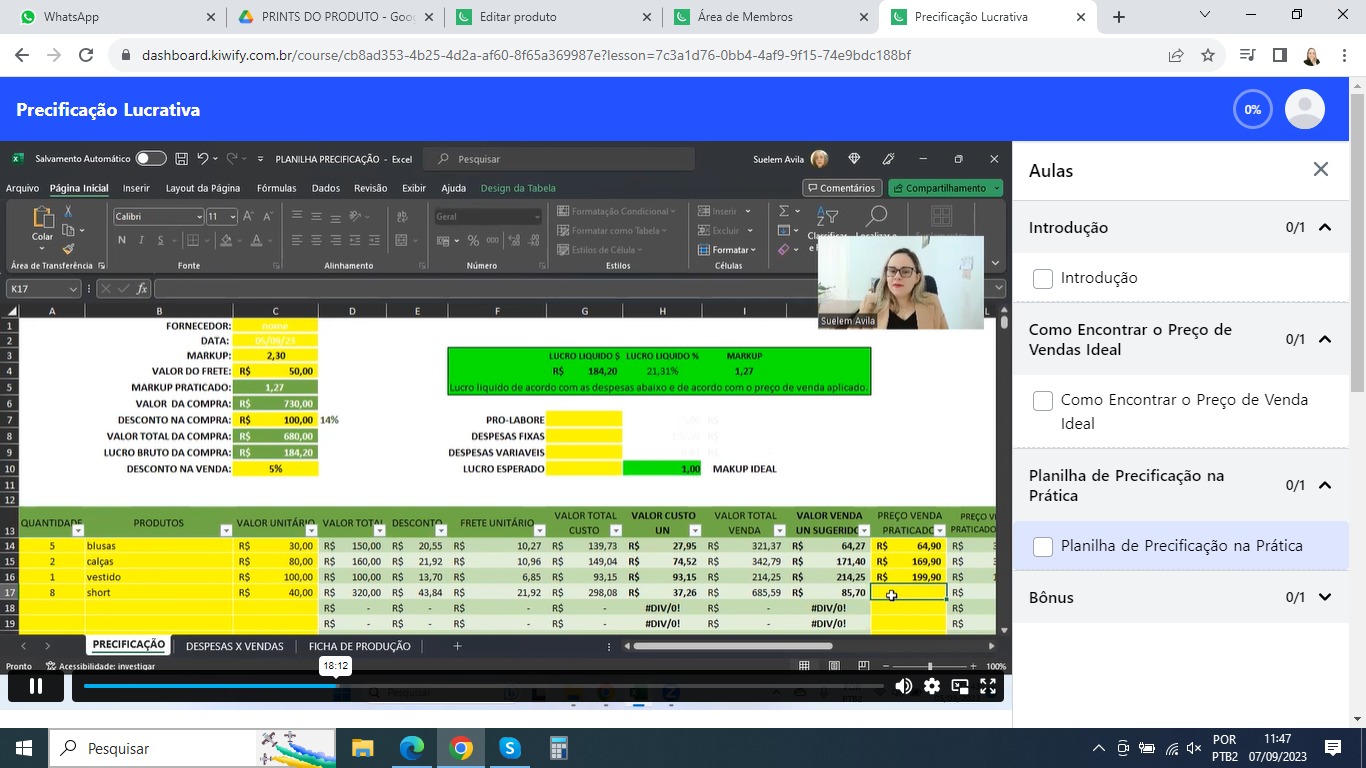Select the FICHA DE PRODUÇÃO sheet tab
Image resolution: width=1366 pixels, height=768 pixels.
tap(360, 646)
